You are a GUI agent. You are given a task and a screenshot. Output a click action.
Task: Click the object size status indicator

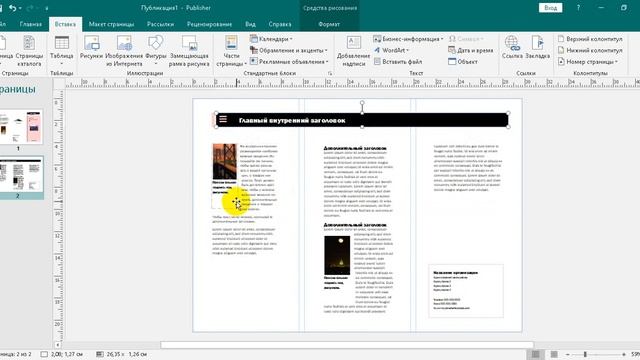point(121,354)
